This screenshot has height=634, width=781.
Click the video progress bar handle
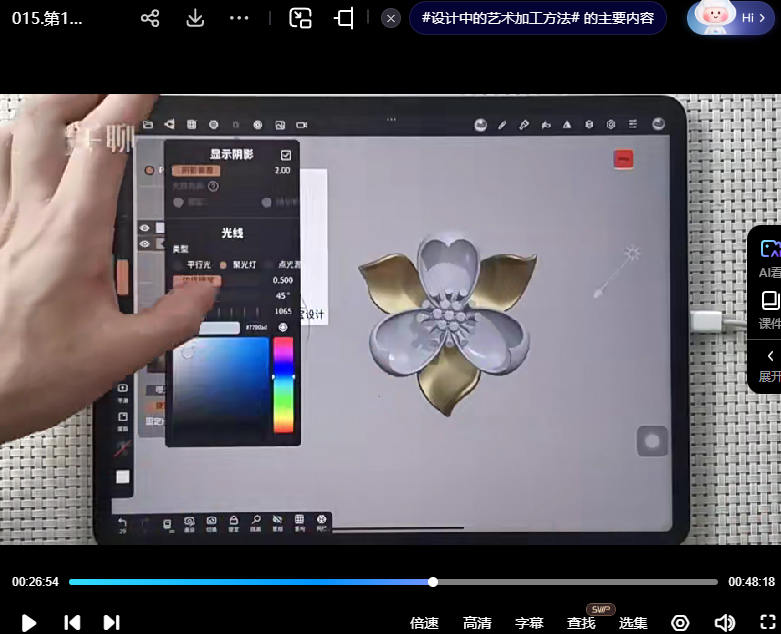[x=433, y=582]
